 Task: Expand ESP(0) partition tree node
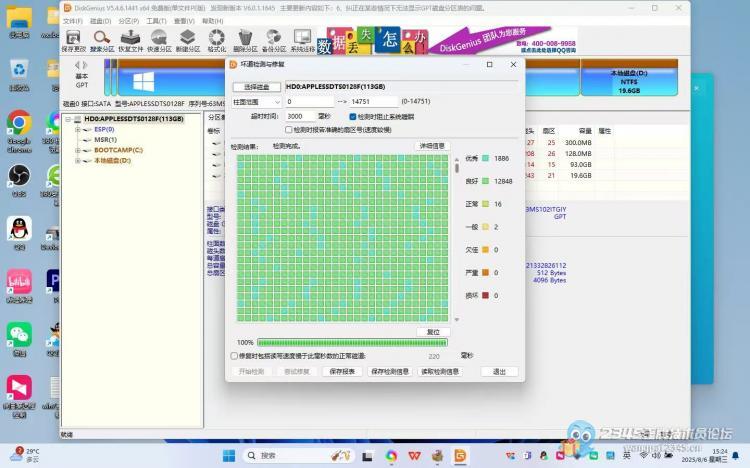(77, 129)
